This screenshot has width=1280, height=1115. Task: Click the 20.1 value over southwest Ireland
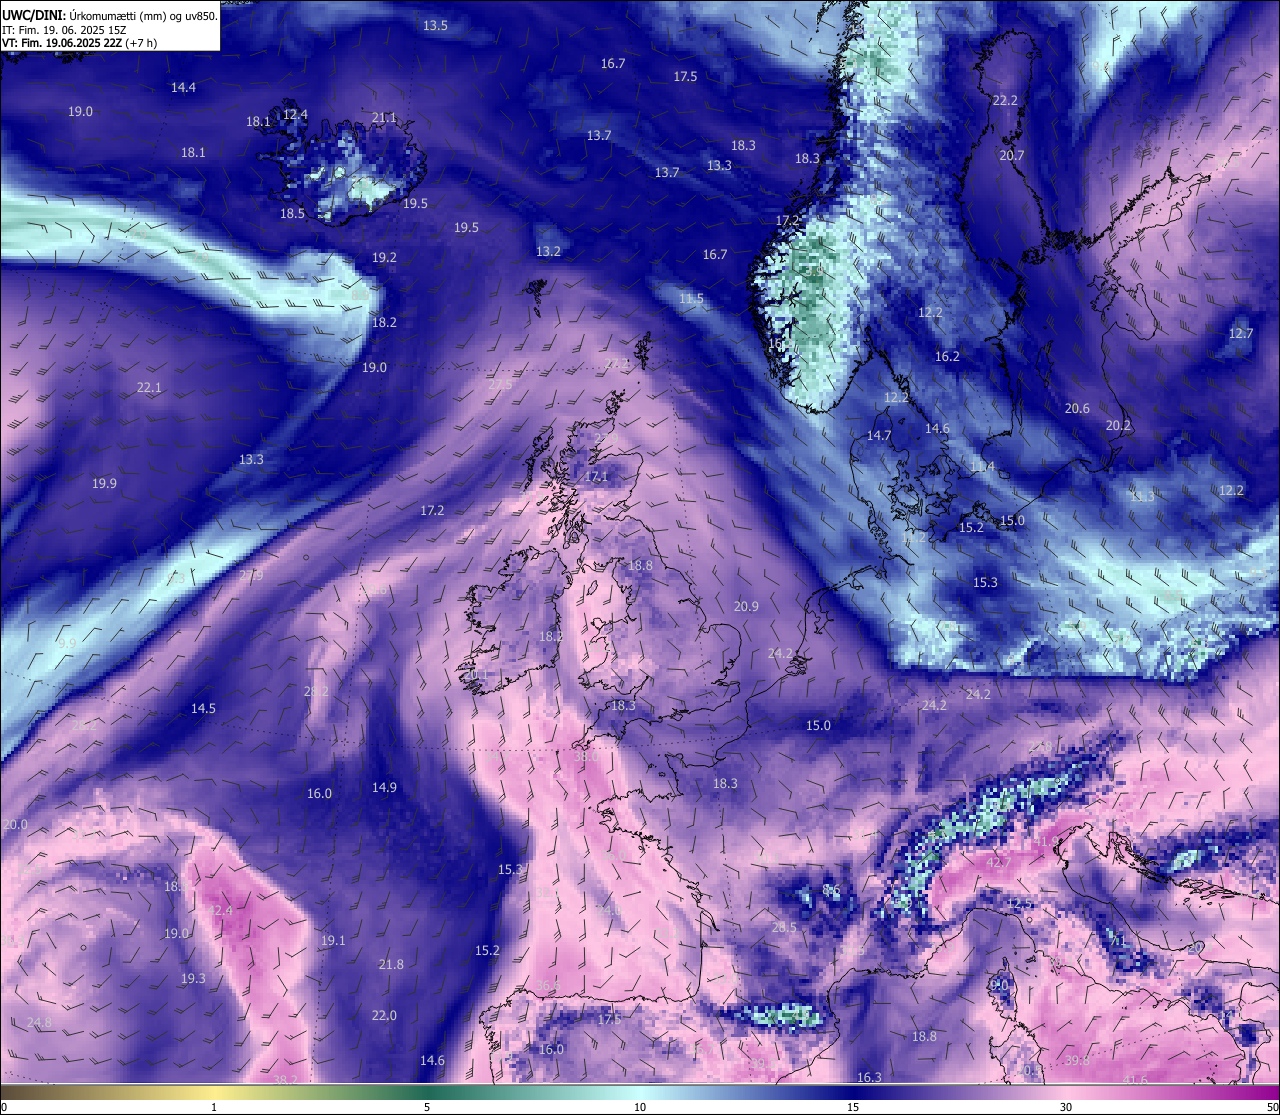click(x=477, y=675)
